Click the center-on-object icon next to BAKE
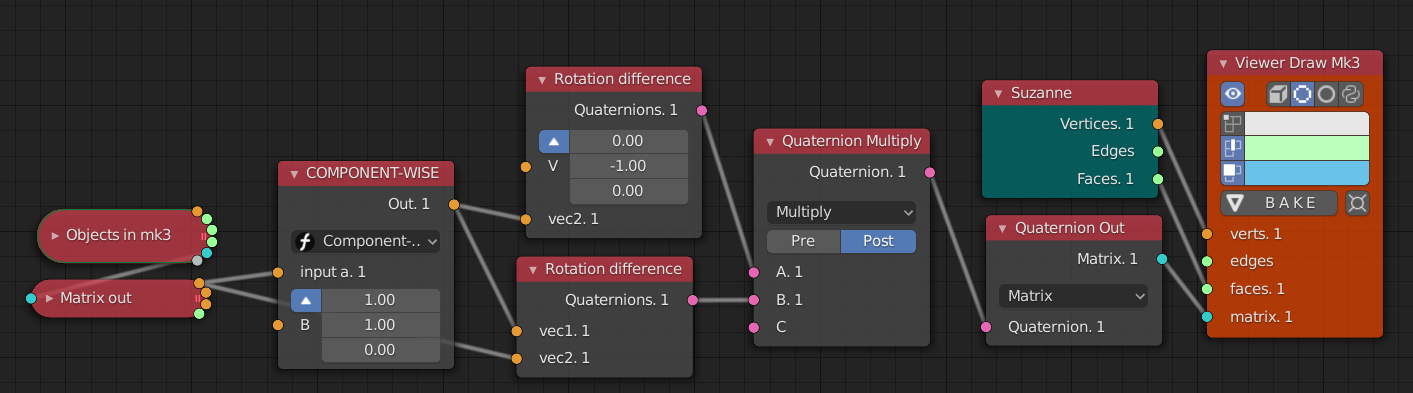The width and height of the screenshot is (1413, 393). point(1357,203)
